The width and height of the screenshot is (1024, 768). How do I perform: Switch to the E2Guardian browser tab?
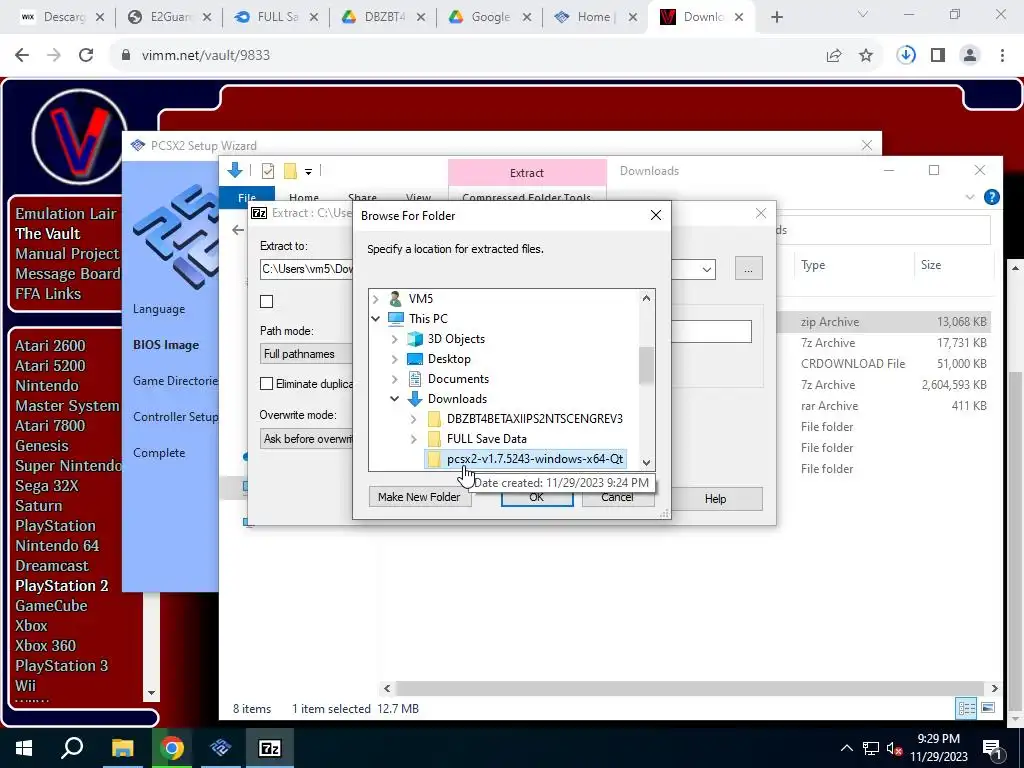(x=168, y=18)
